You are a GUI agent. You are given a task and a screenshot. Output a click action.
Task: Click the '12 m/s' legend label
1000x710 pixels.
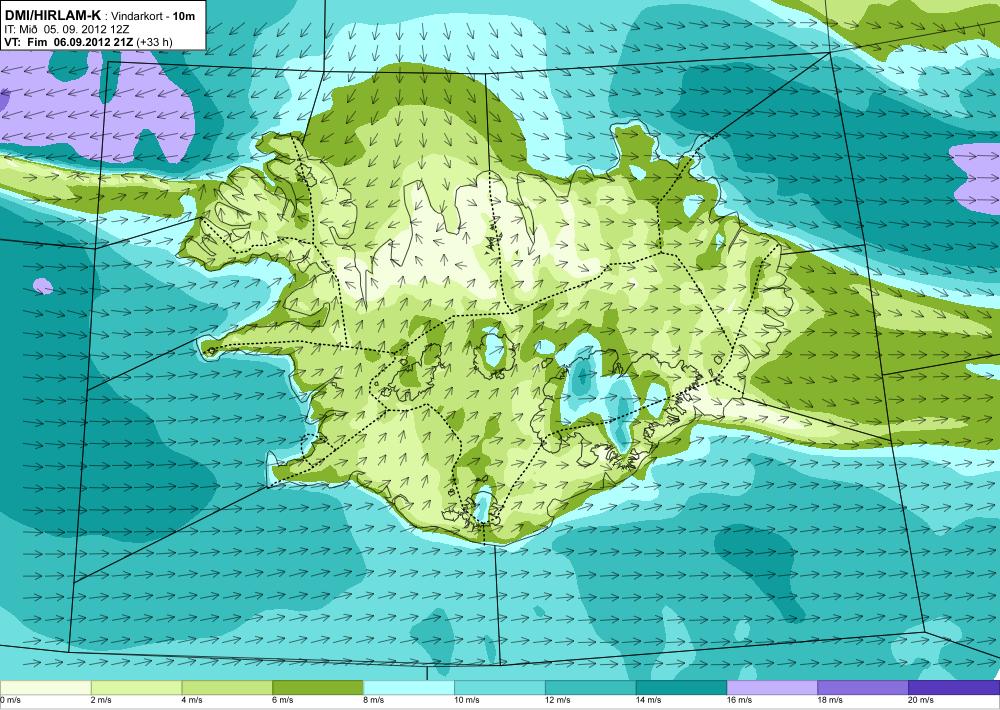click(559, 700)
